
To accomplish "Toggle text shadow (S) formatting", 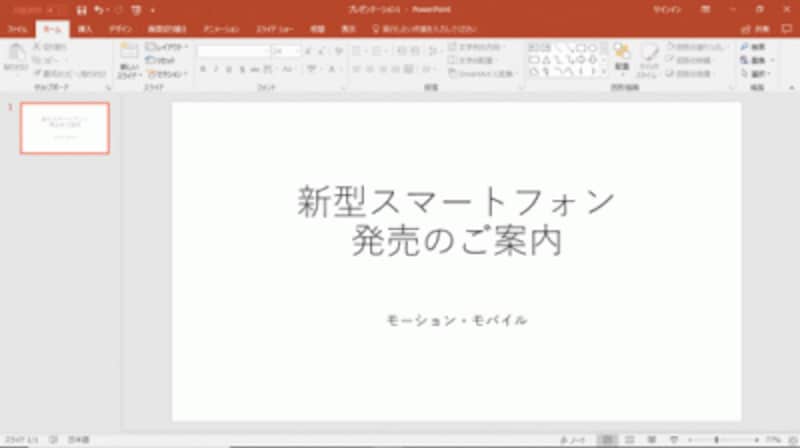I will click(x=242, y=69).
